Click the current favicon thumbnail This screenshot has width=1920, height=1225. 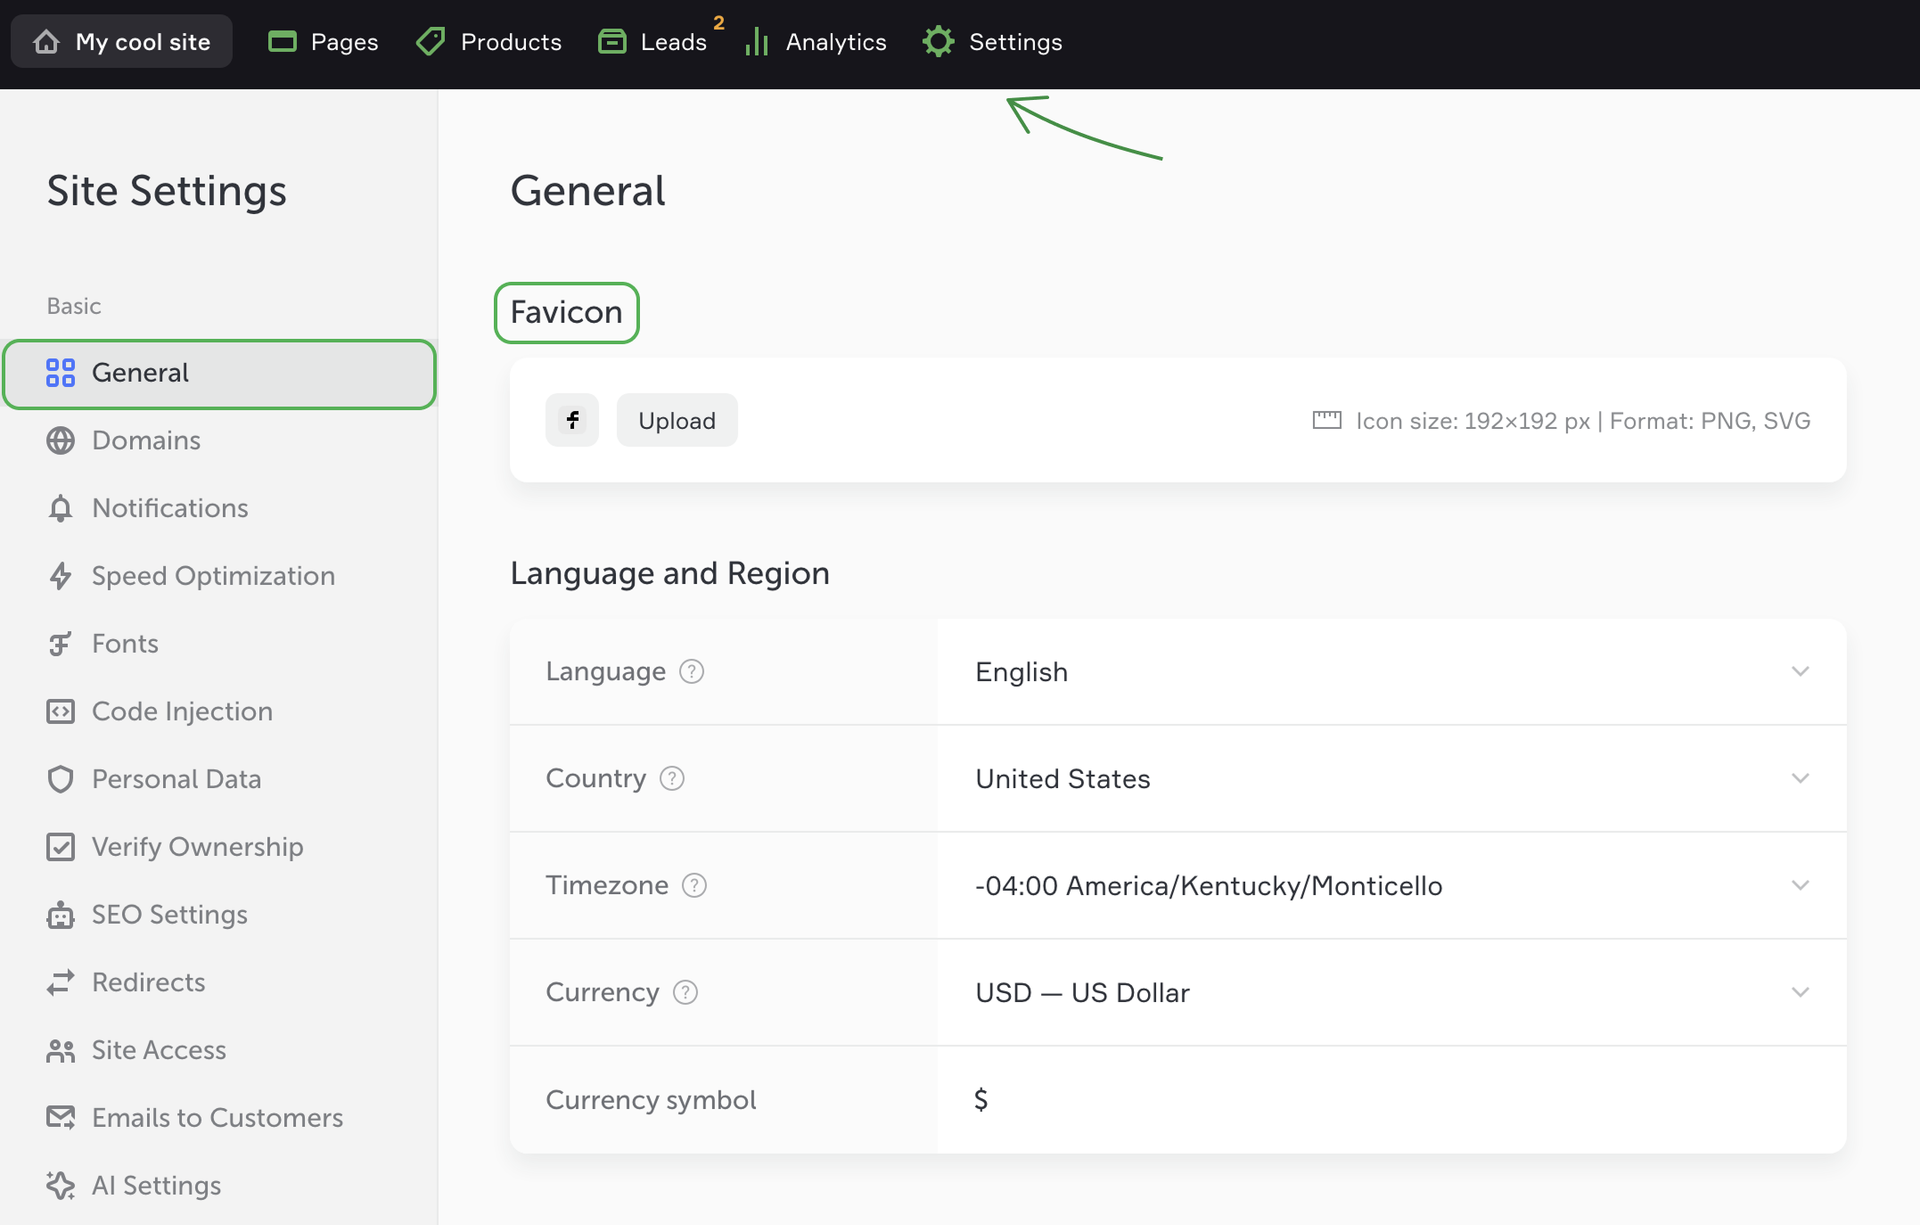(572, 420)
